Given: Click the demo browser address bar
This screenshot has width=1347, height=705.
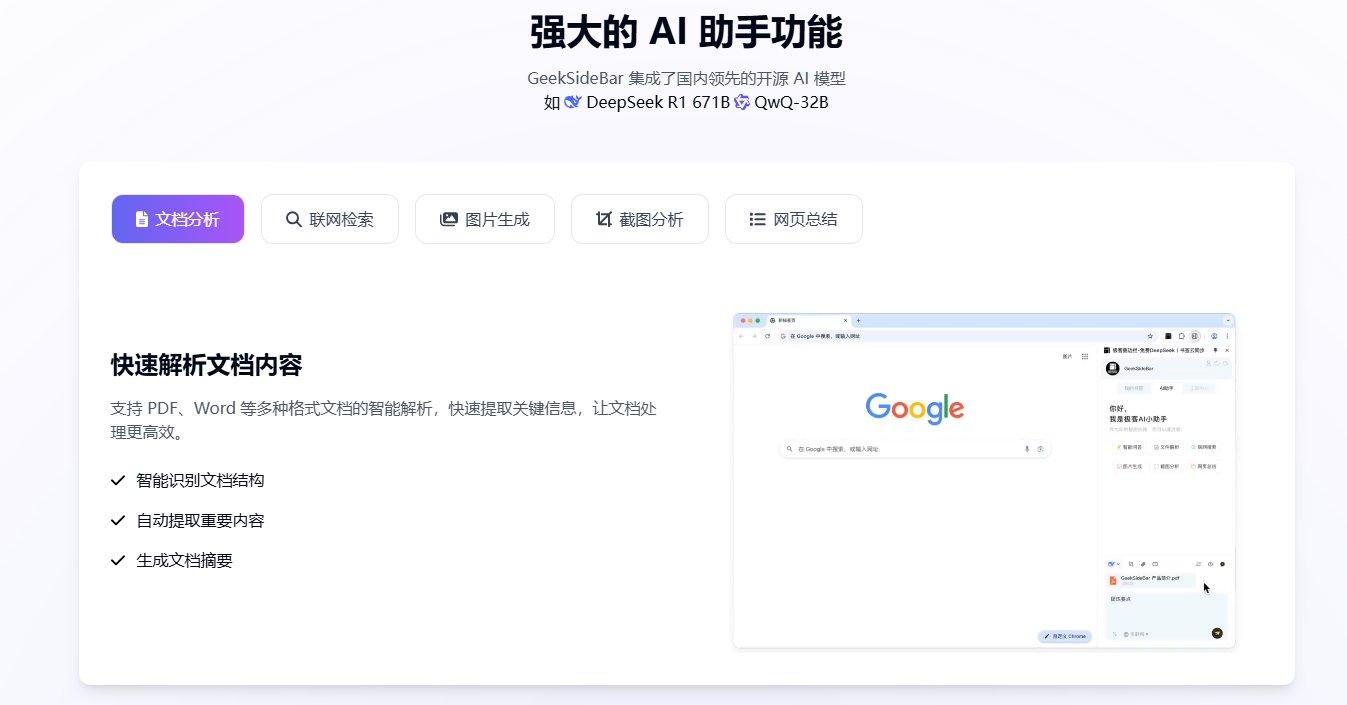Looking at the screenshot, I should [968, 336].
